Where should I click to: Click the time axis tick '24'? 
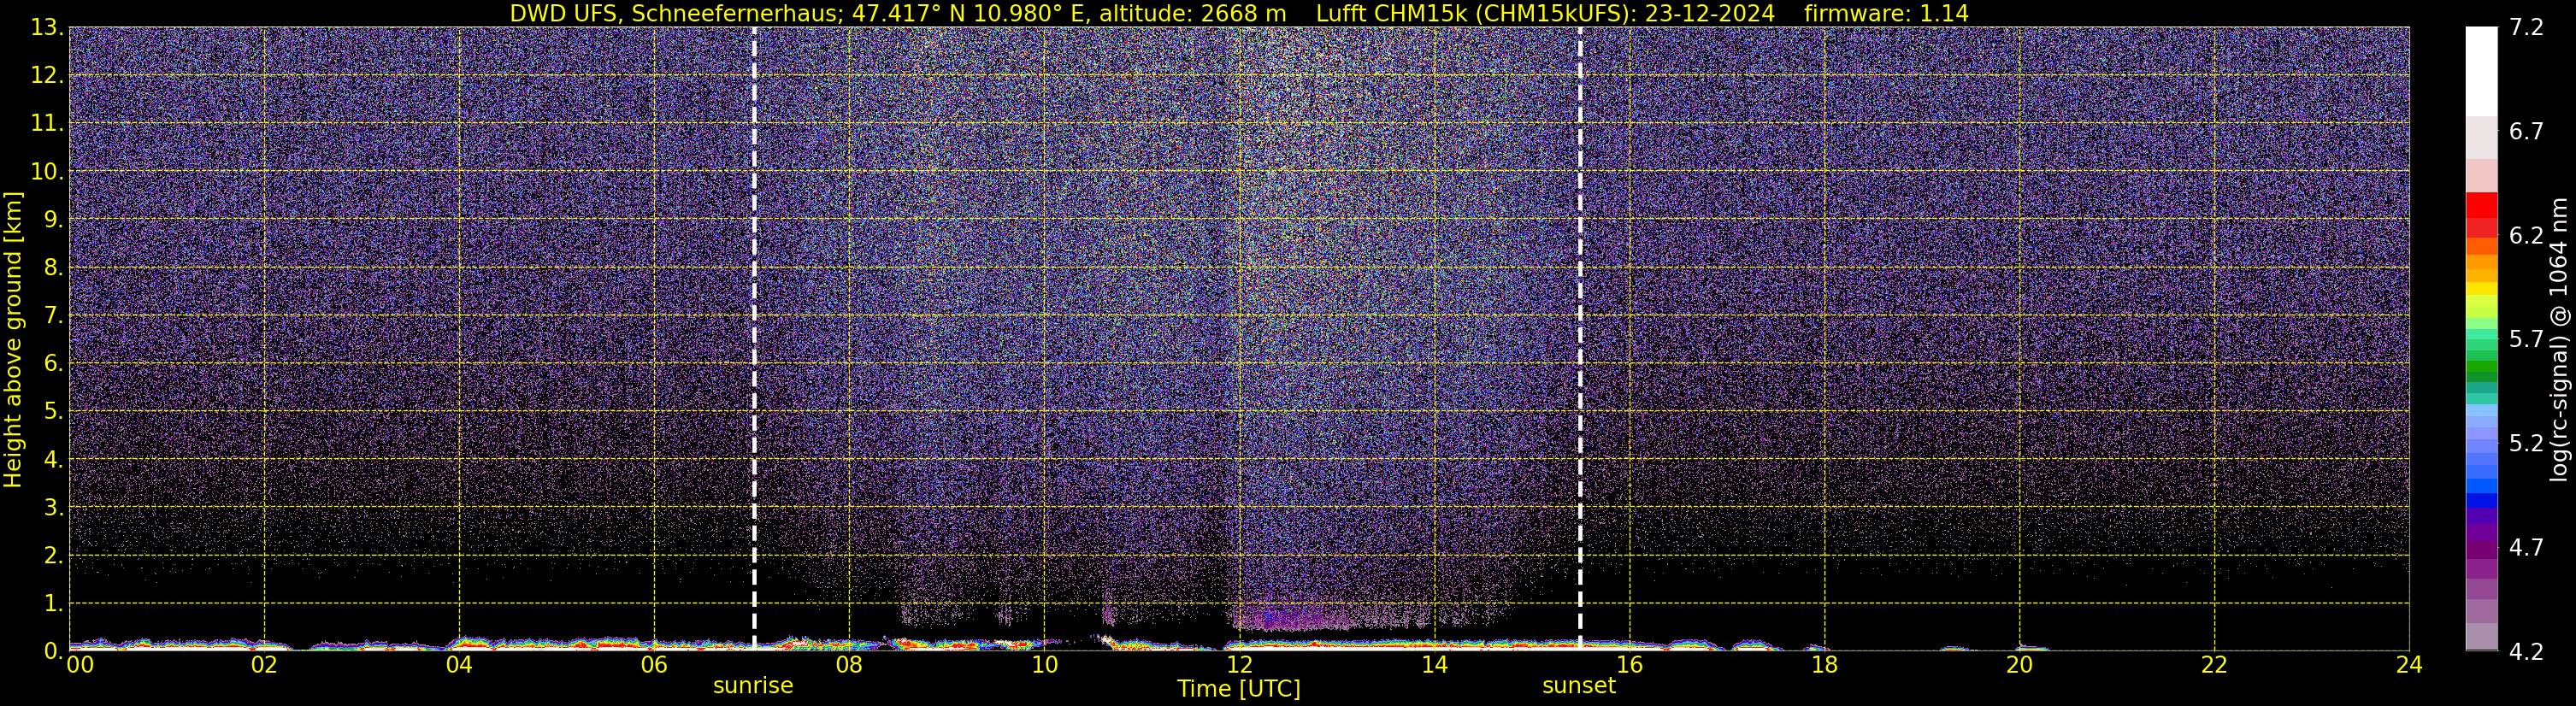(2409, 666)
